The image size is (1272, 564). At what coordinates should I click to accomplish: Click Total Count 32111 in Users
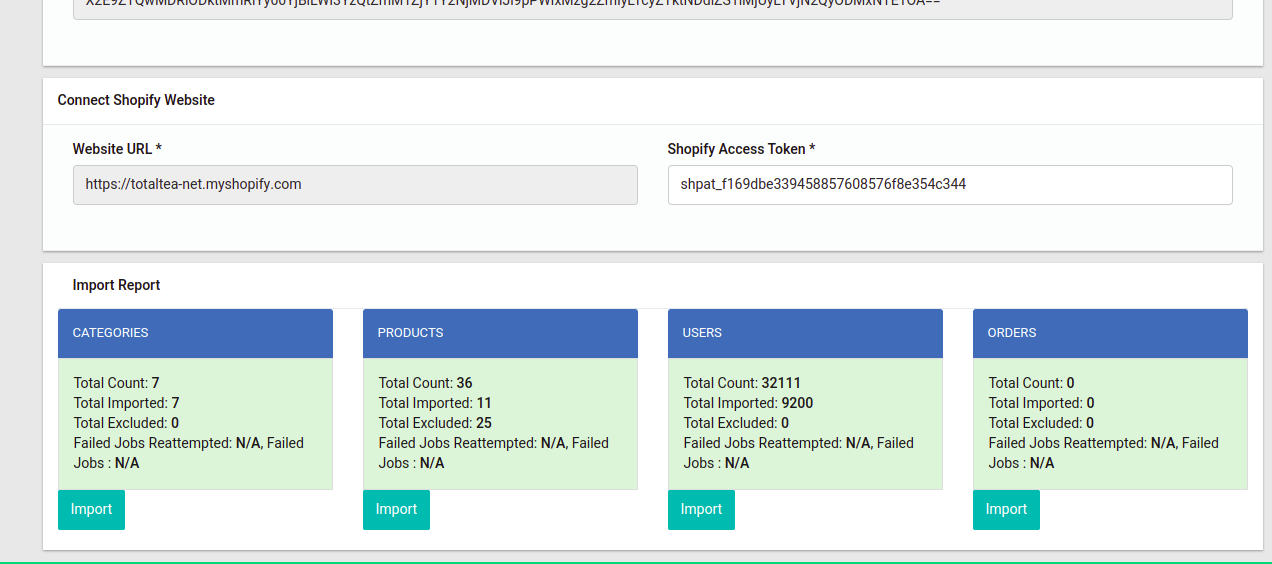pos(742,383)
